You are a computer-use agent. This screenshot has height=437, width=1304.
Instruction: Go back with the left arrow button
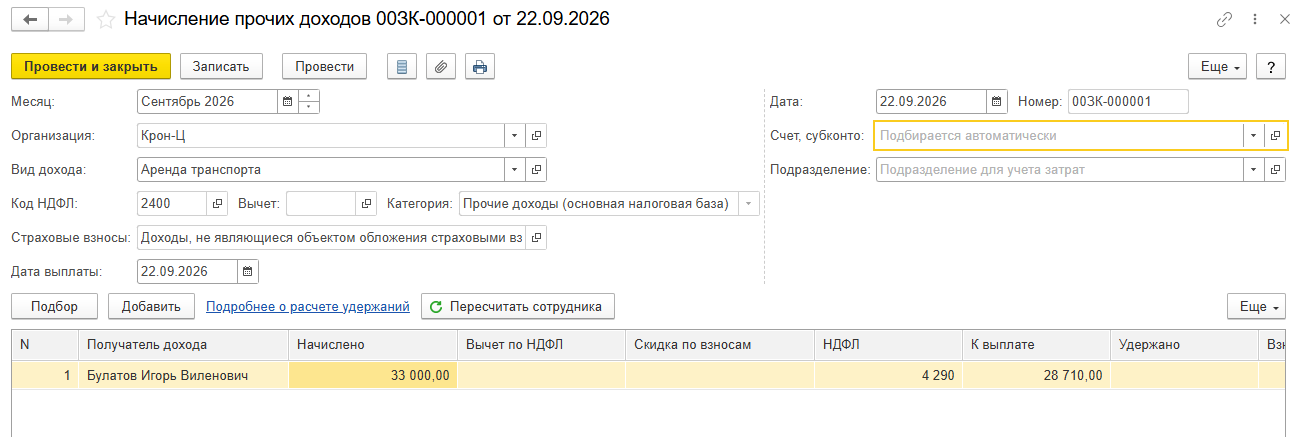coord(30,19)
